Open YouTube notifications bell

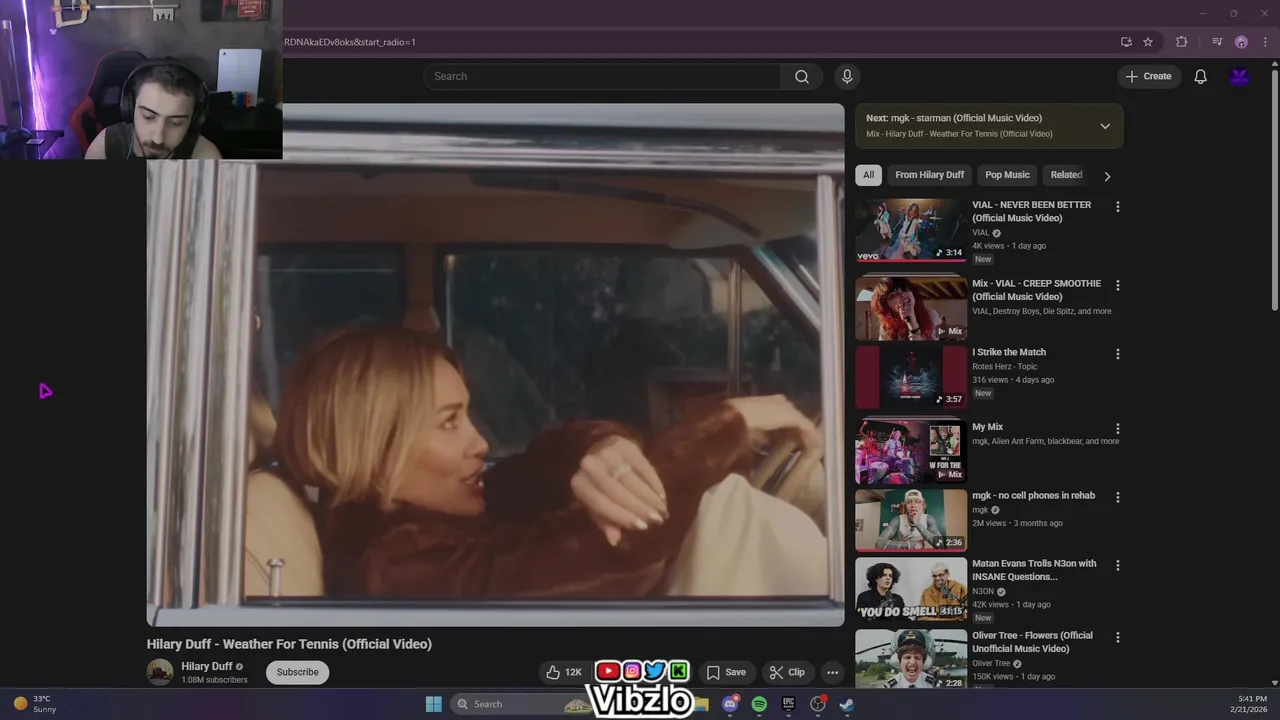point(1200,77)
